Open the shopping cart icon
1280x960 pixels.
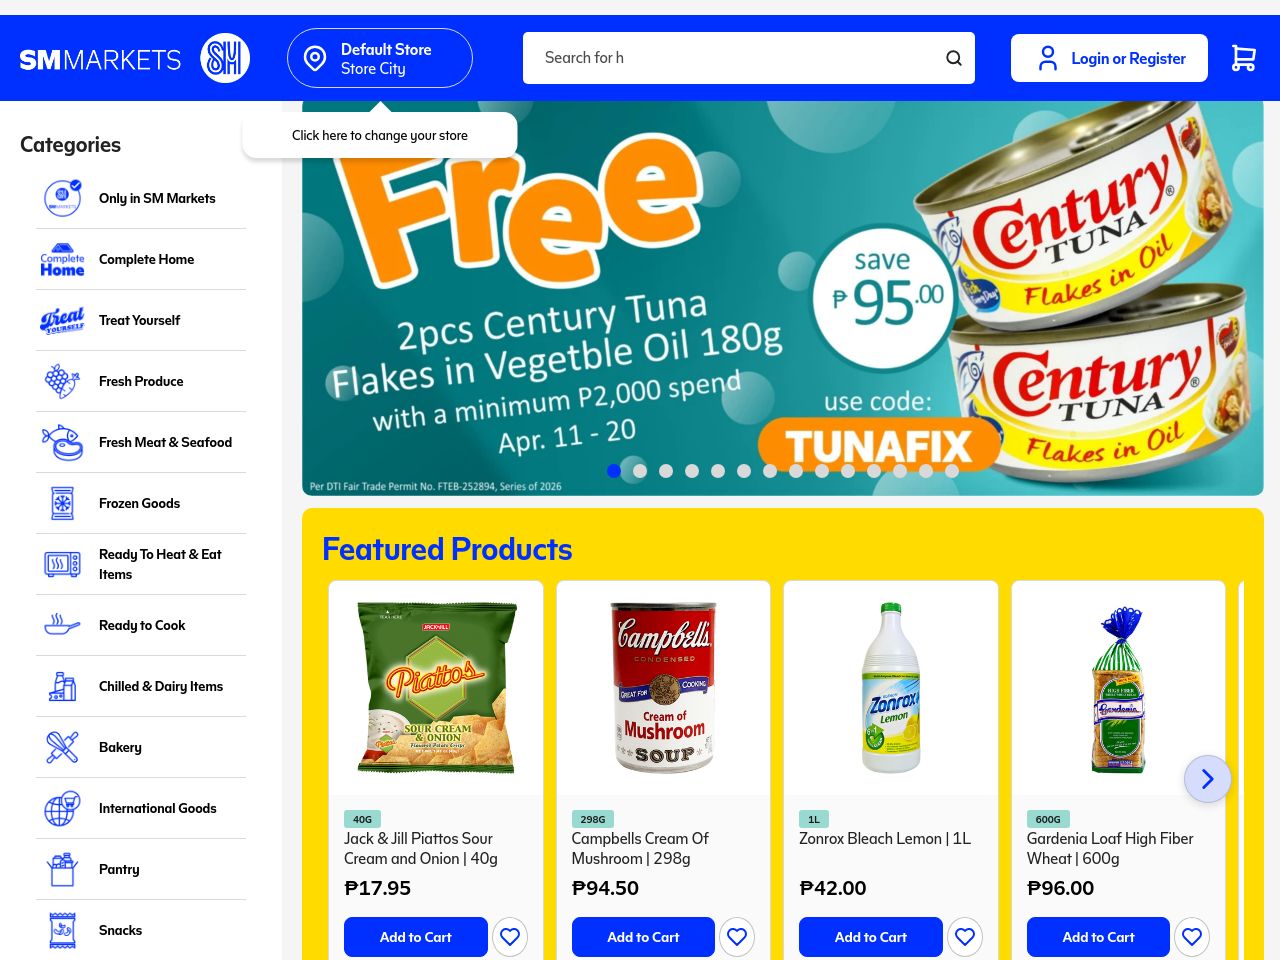coord(1243,58)
